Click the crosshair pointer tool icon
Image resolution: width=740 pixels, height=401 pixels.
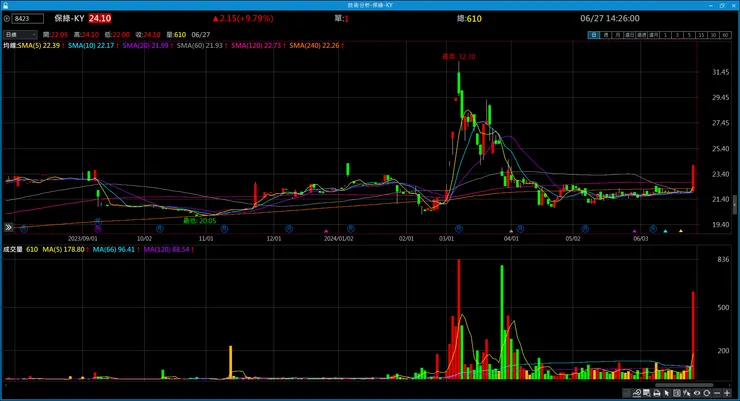[687, 393]
